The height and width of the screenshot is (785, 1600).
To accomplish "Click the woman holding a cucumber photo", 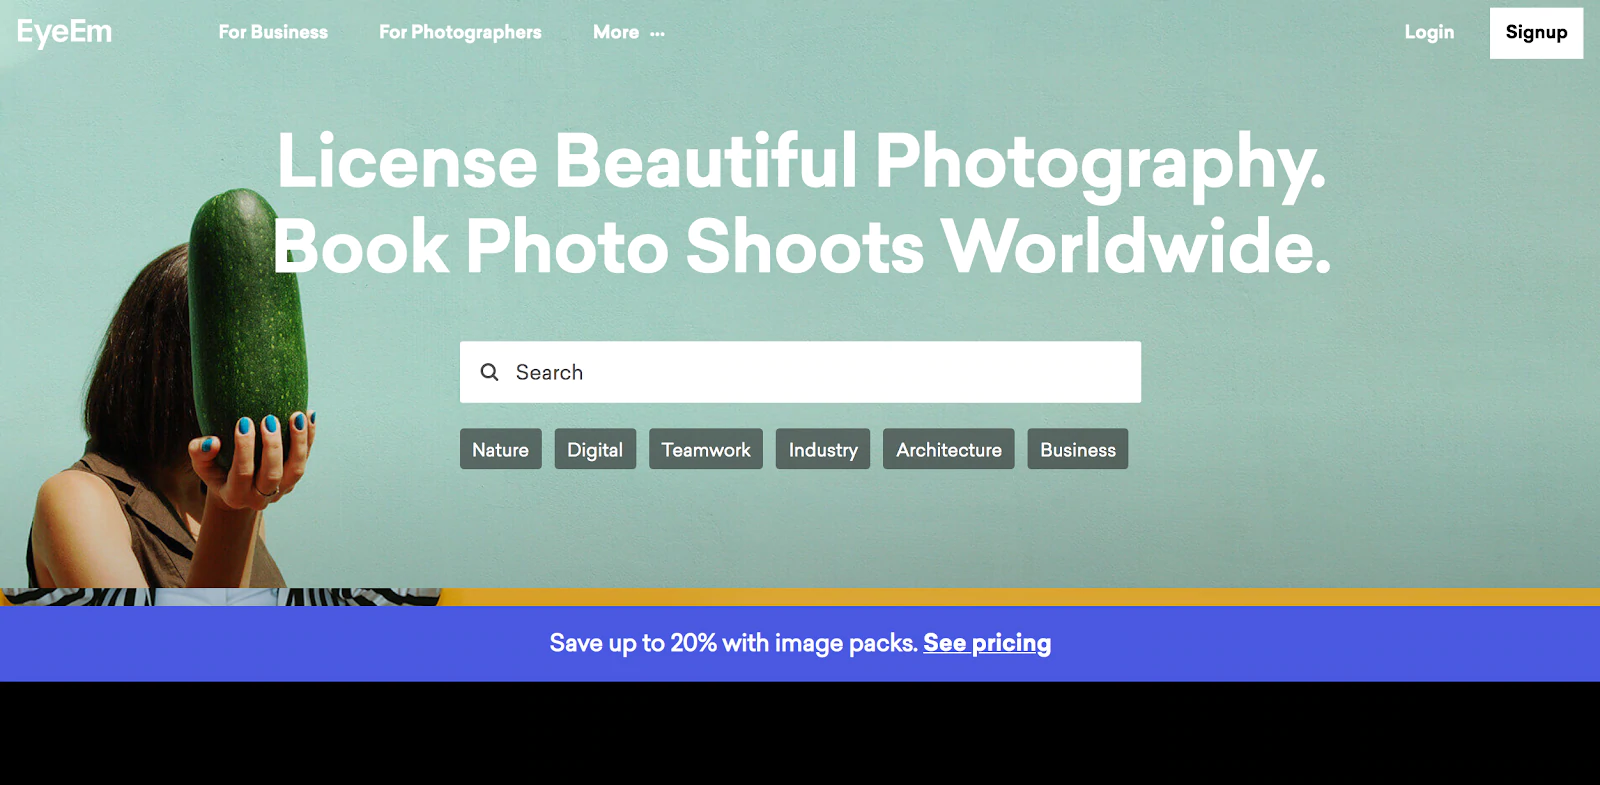I will point(180,420).
